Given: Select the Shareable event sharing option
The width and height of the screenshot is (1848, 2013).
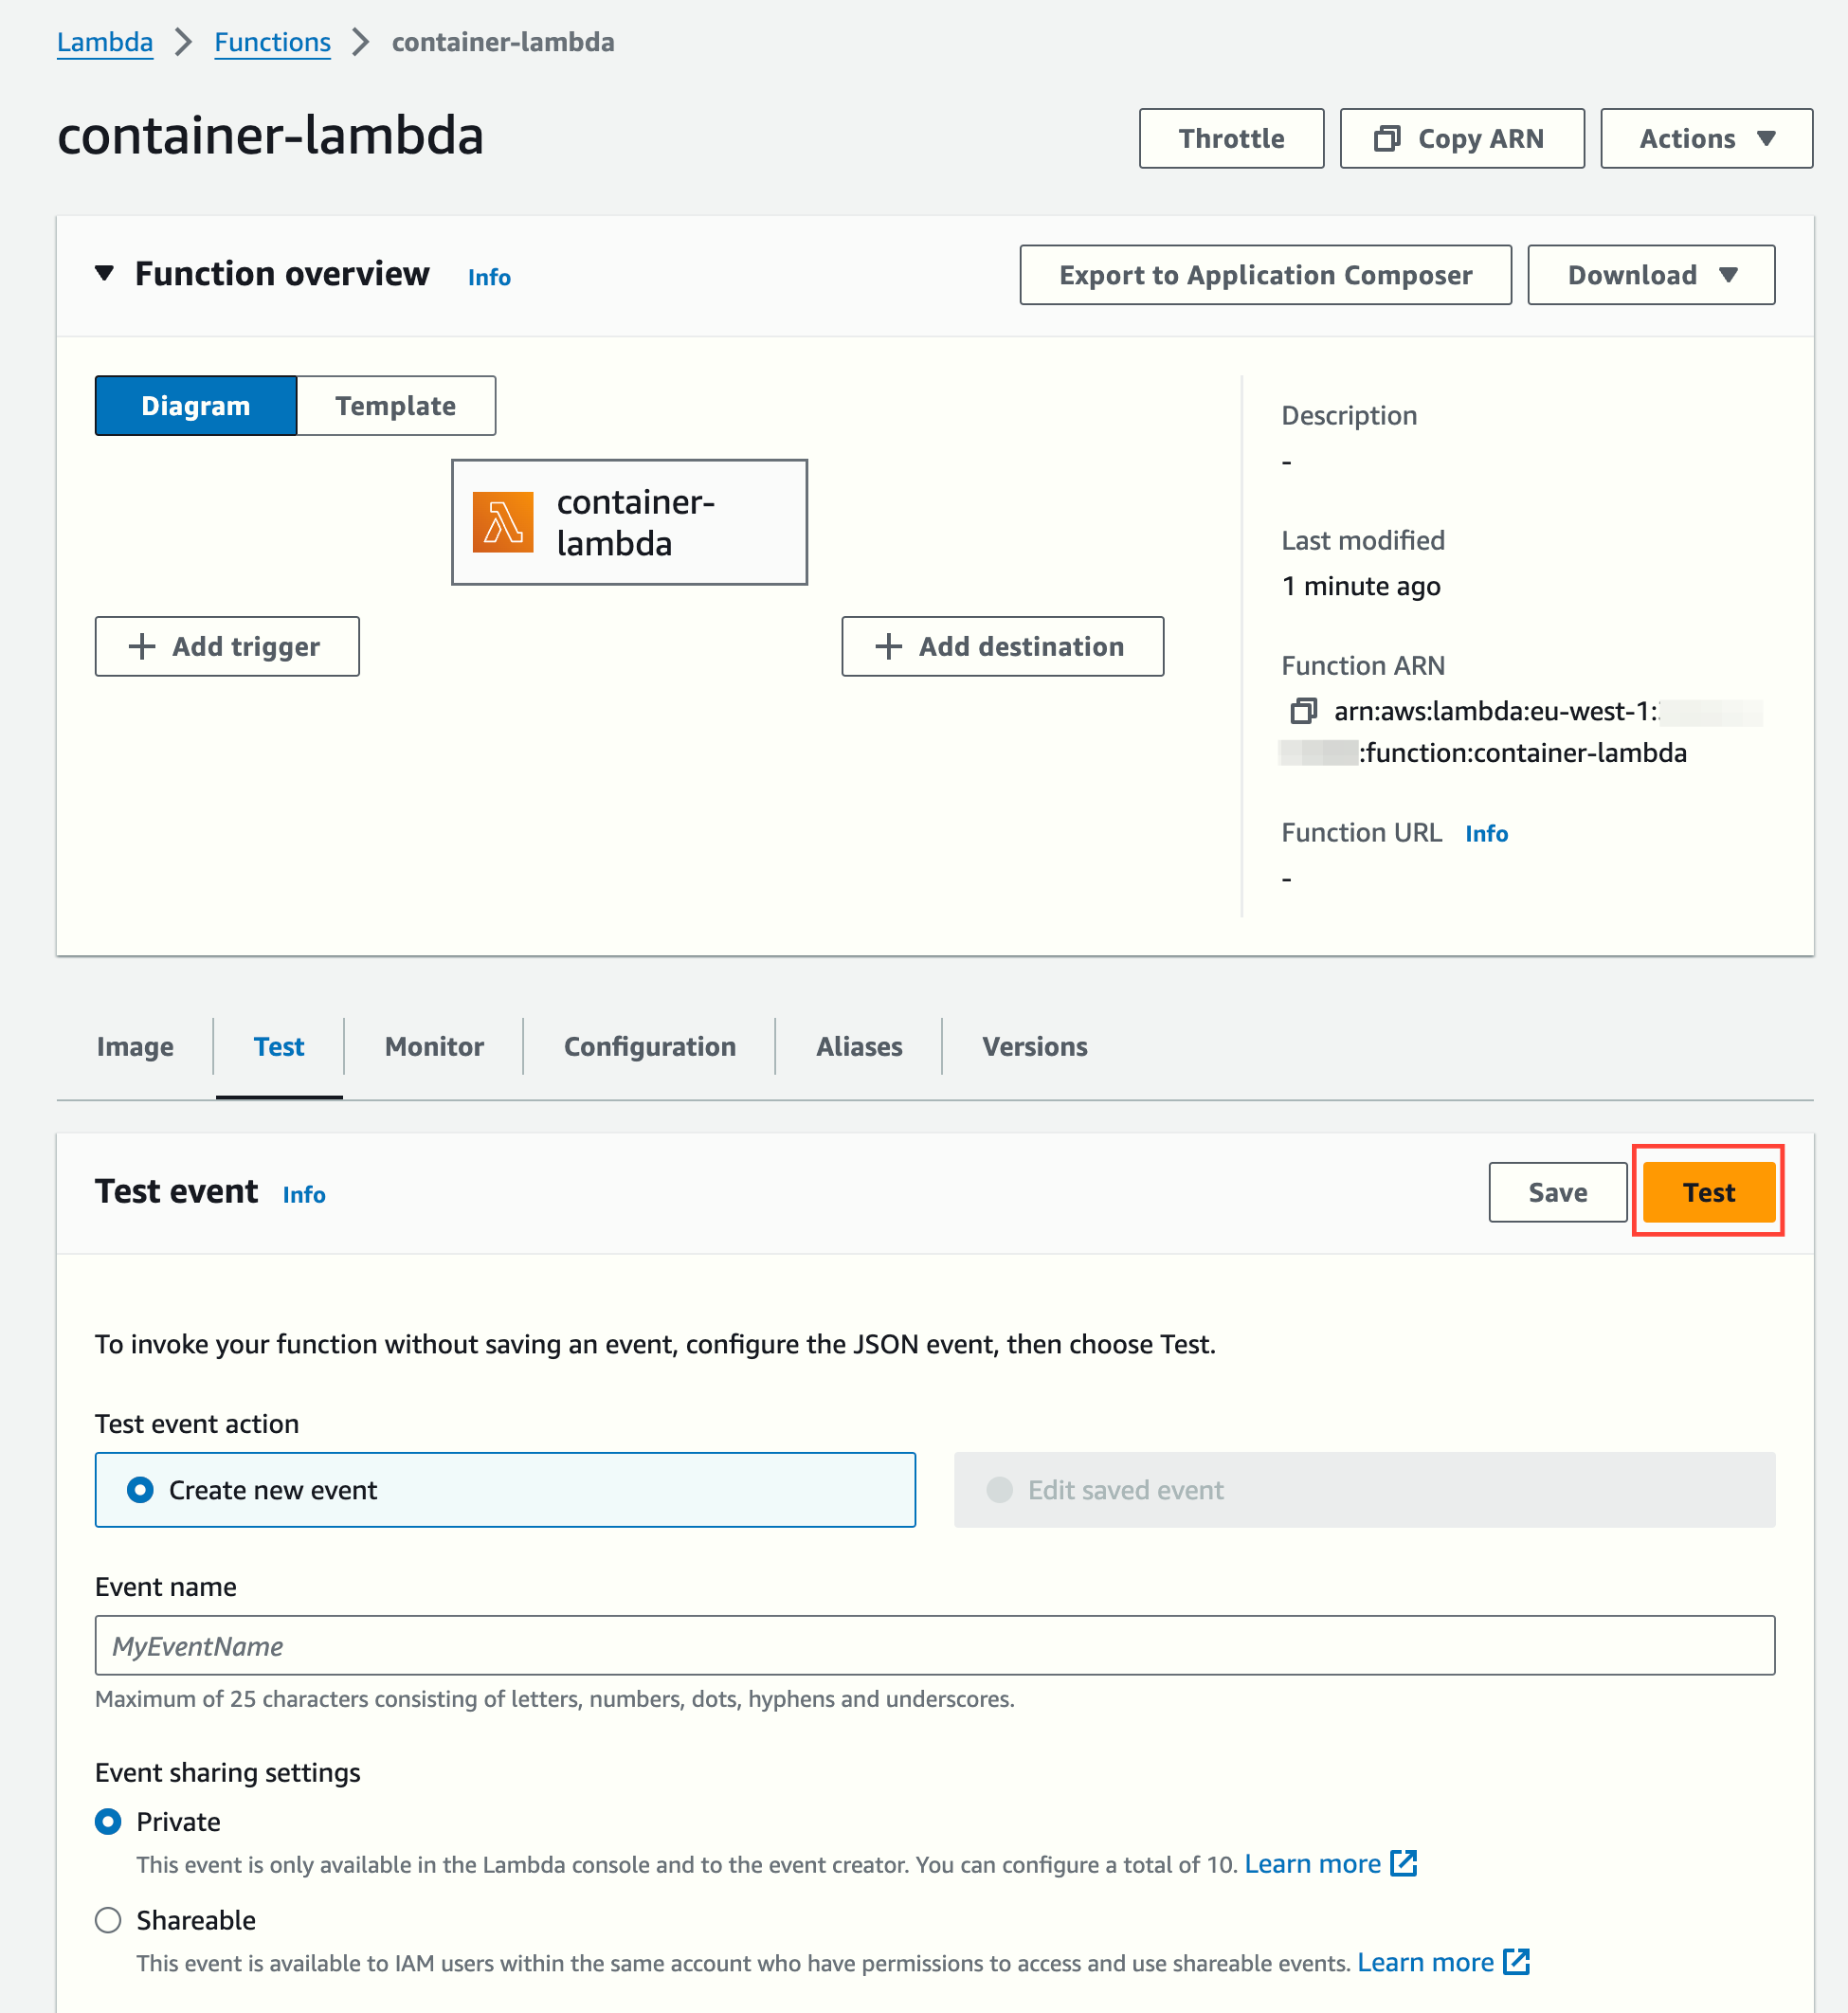Looking at the screenshot, I should (x=107, y=1920).
